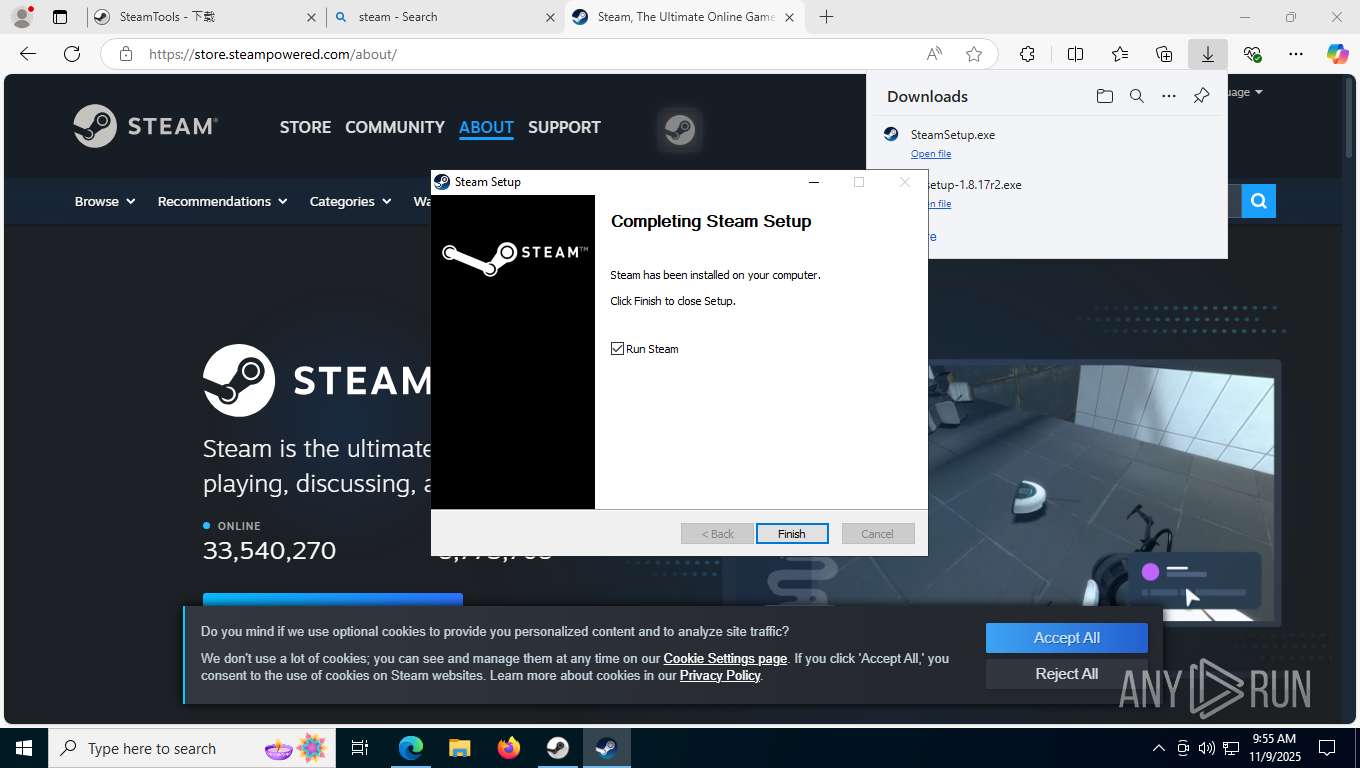Click Reject All cookies button
The width and height of the screenshot is (1360, 768).
click(1067, 674)
